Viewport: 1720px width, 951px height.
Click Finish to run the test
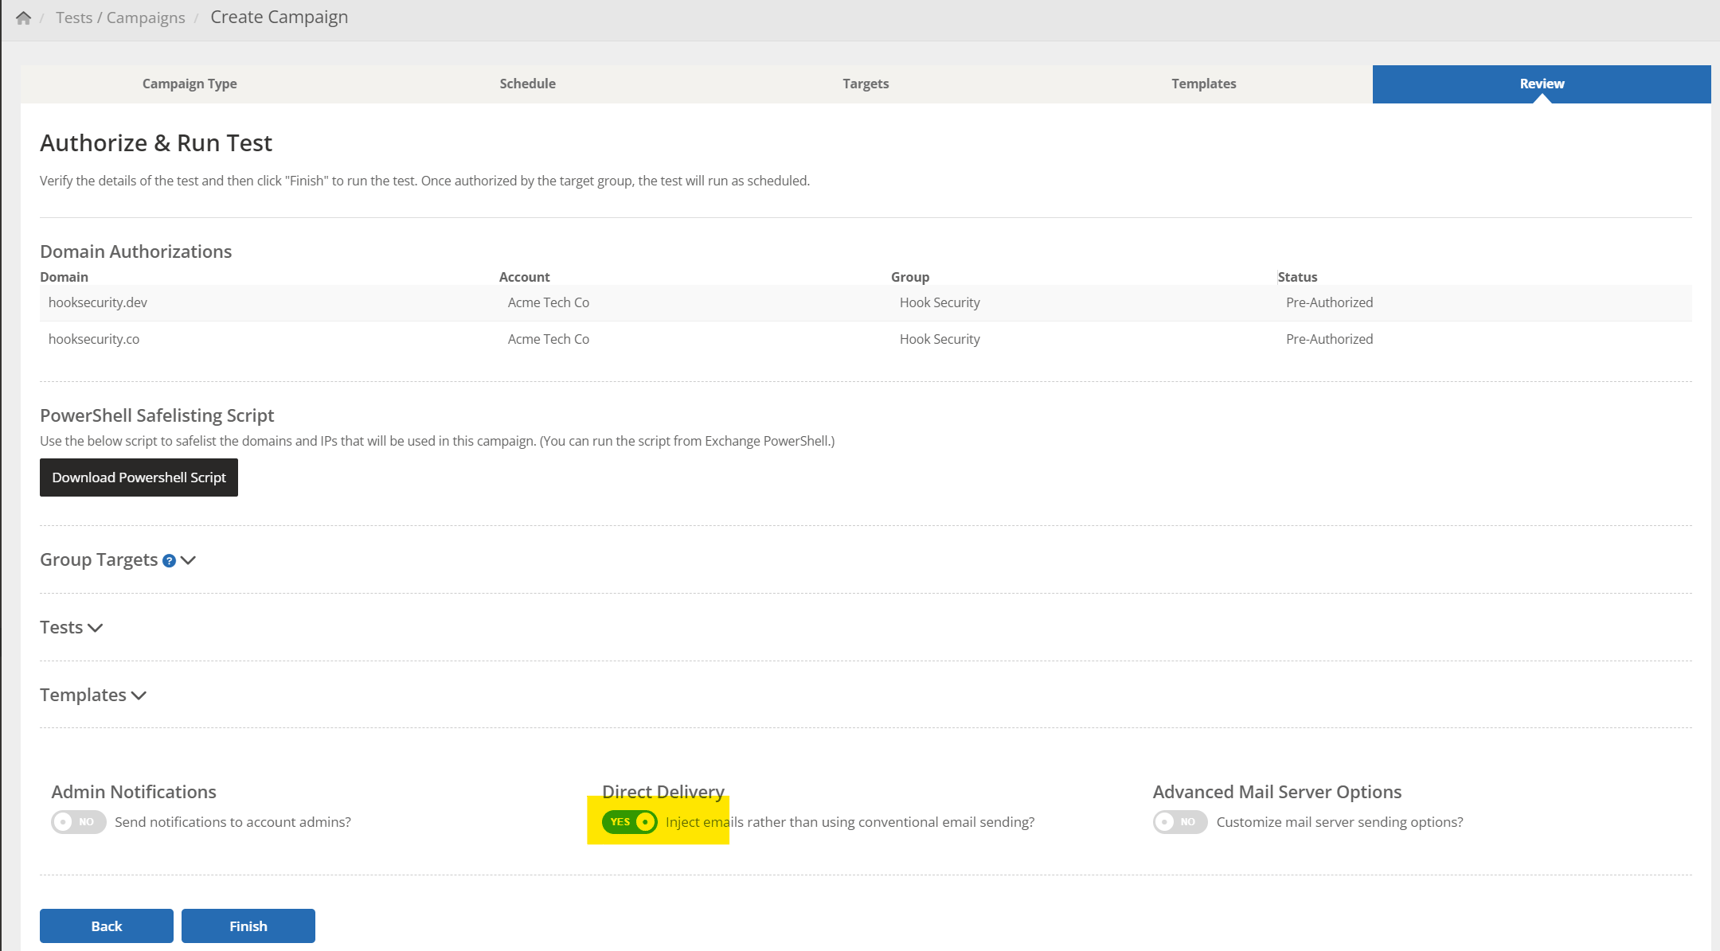pos(248,925)
